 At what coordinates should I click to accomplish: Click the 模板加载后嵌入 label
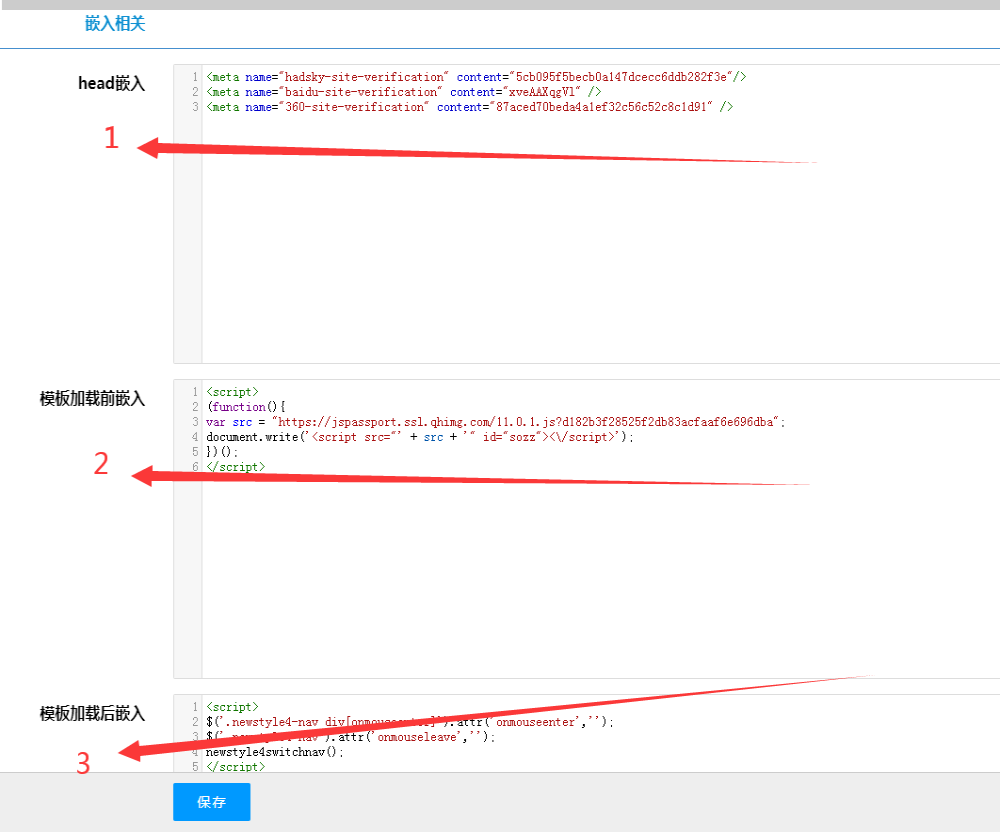pos(92,714)
